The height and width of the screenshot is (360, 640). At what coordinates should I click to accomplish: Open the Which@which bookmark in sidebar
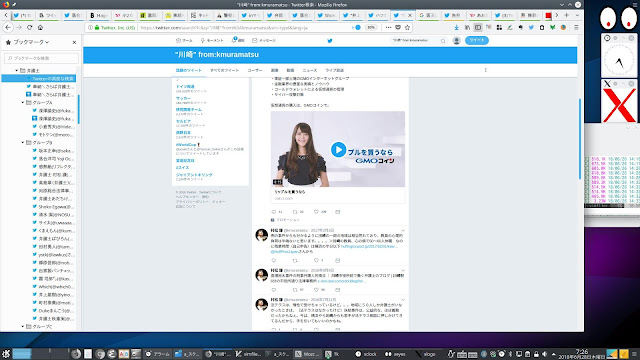pyautogui.click(x=53, y=287)
